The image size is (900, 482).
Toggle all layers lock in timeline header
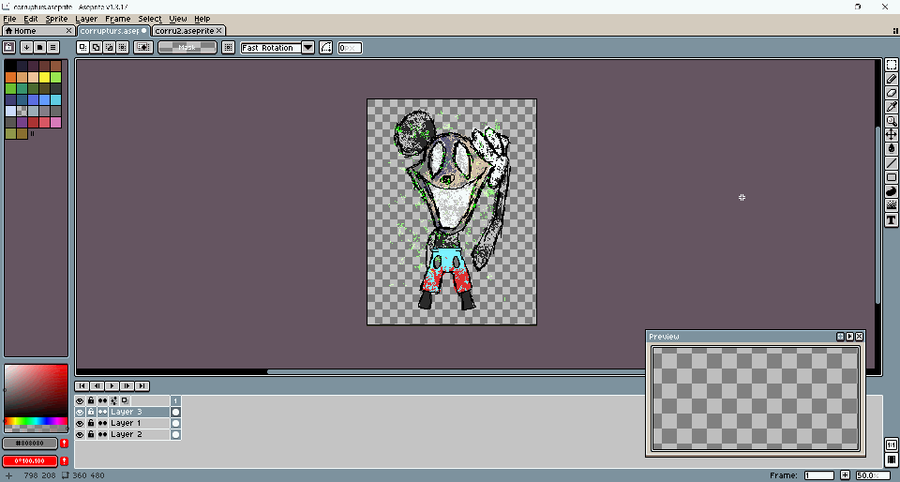point(91,401)
